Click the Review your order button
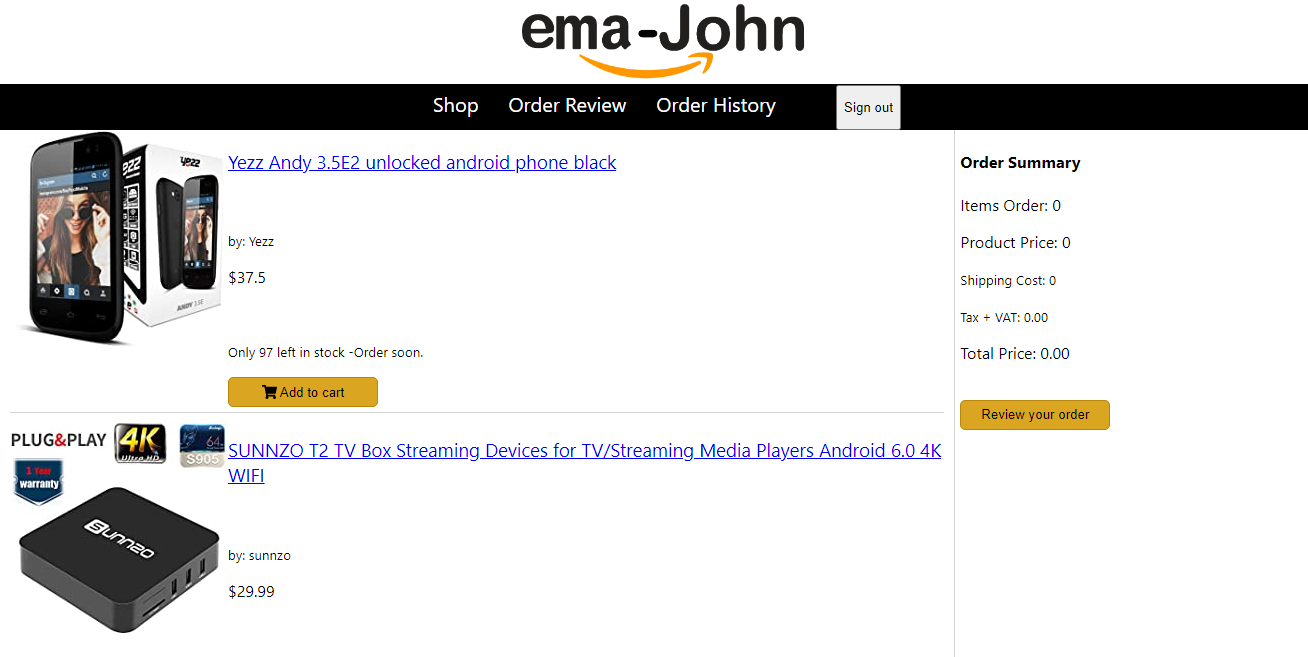Screen dimensions: 1308x657 [x=1035, y=415]
